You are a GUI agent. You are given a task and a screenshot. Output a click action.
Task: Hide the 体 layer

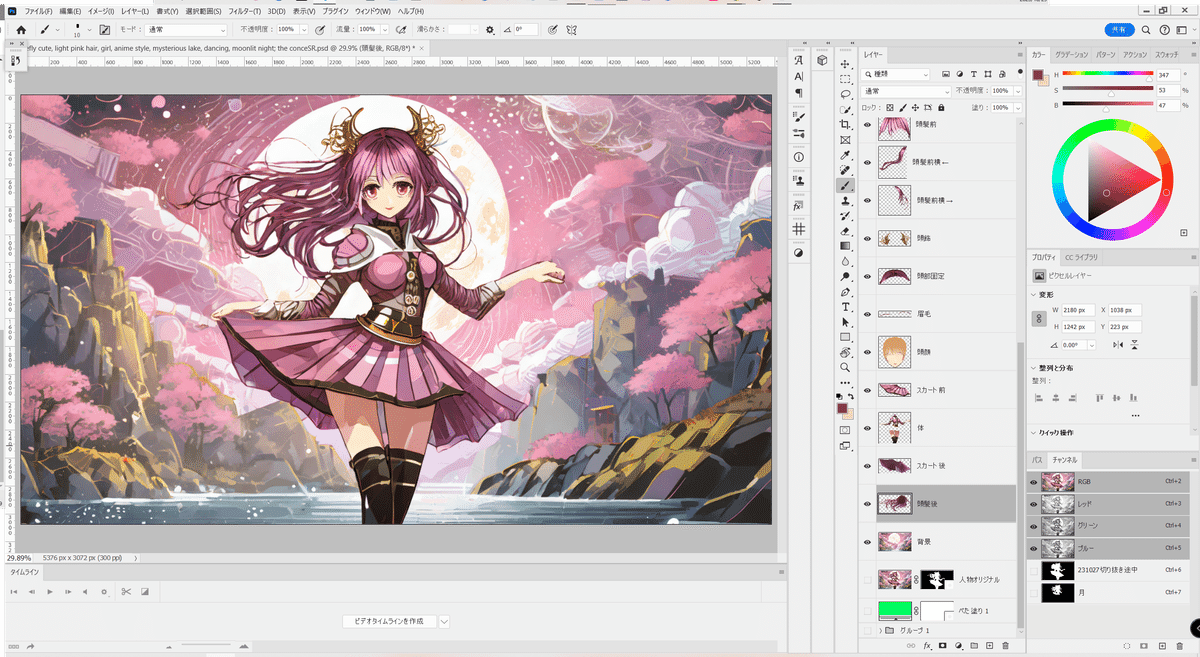[868, 427]
